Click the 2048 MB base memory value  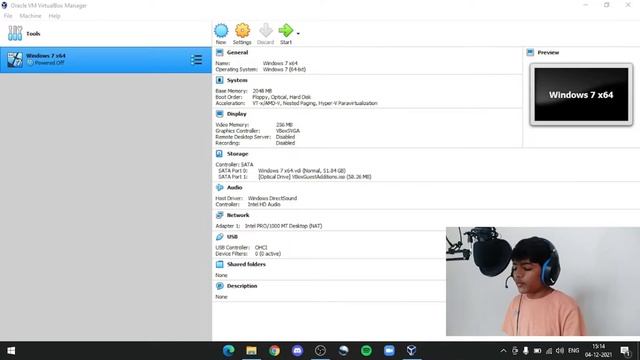click(262, 91)
